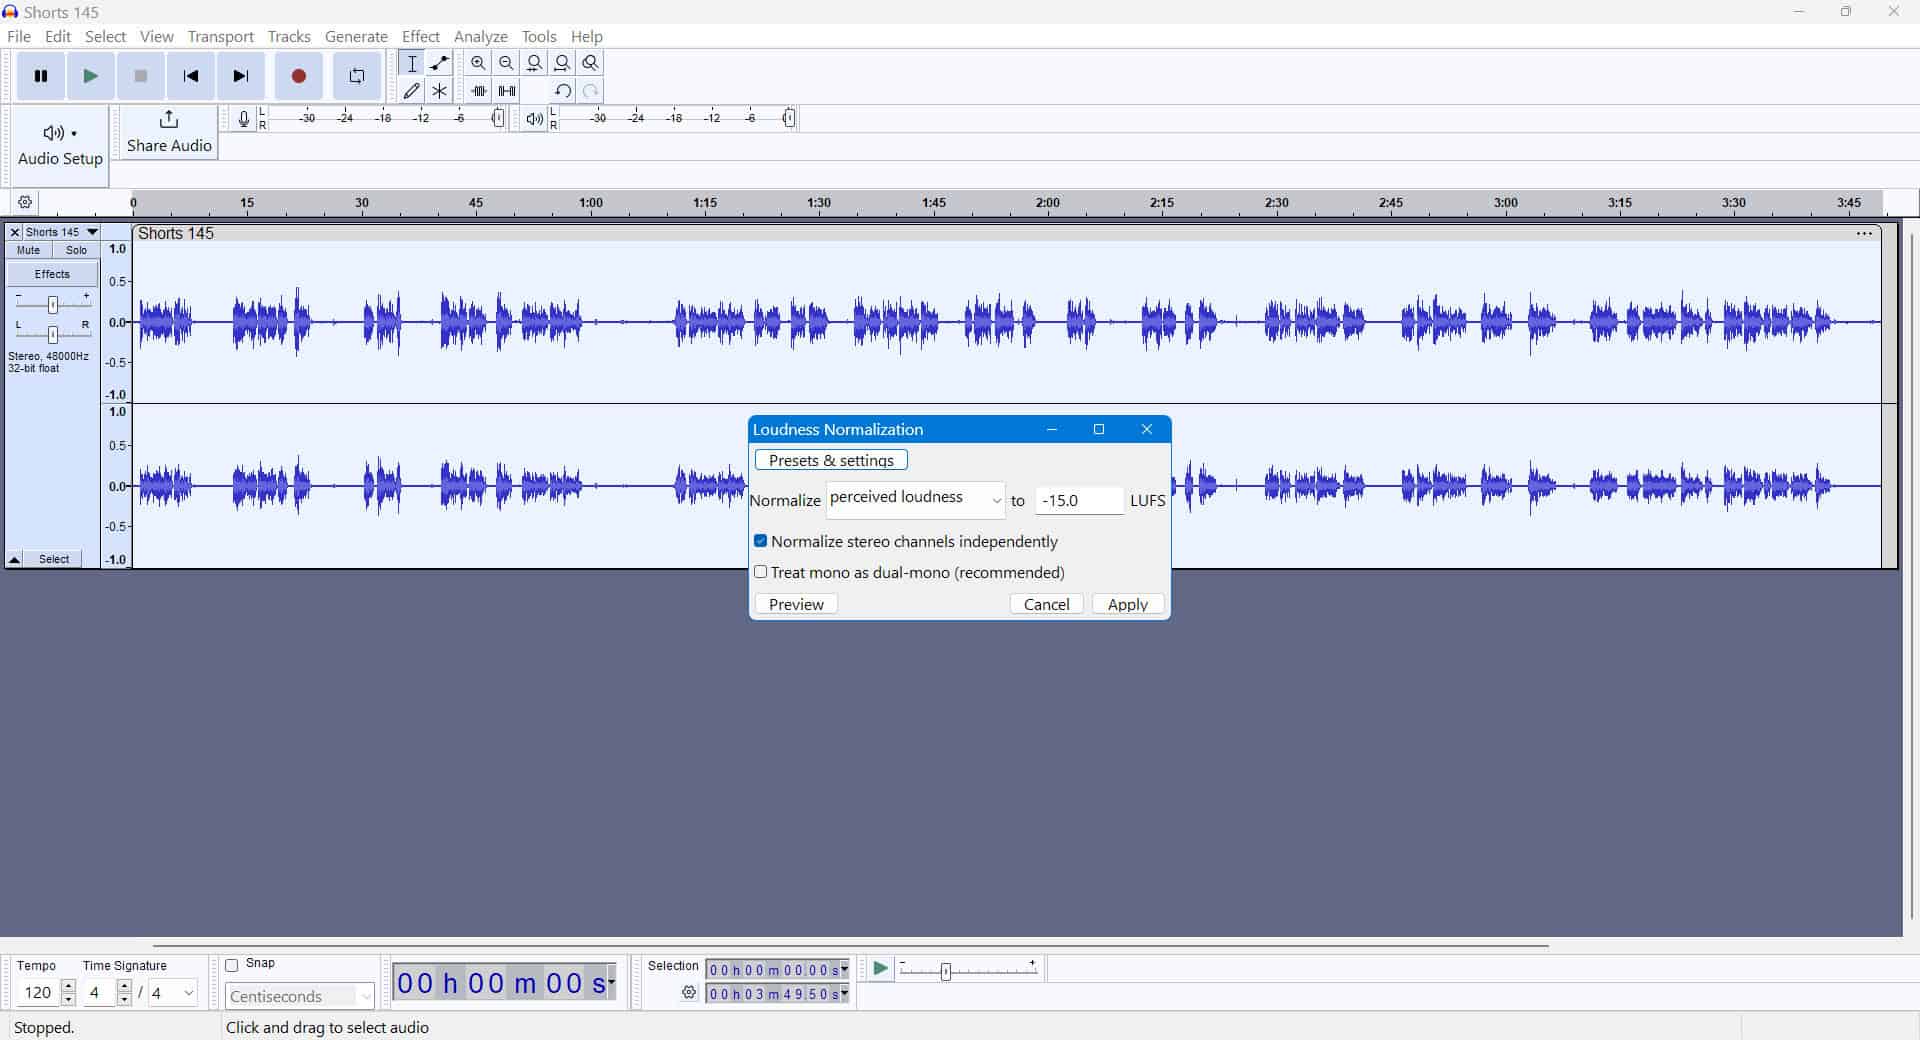The image size is (1920, 1040).
Task: Enable Treat mono as dual-mono
Action: [761, 572]
